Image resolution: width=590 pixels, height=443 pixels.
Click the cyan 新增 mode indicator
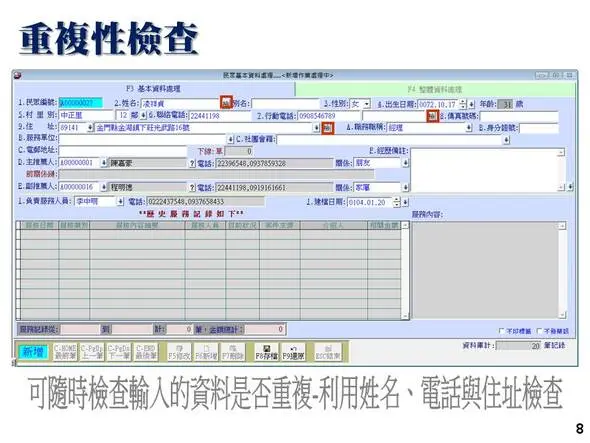coord(33,352)
